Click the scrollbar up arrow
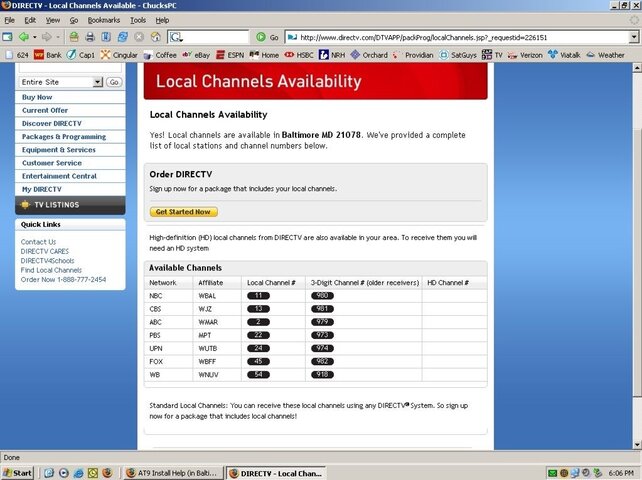 (x=637, y=68)
